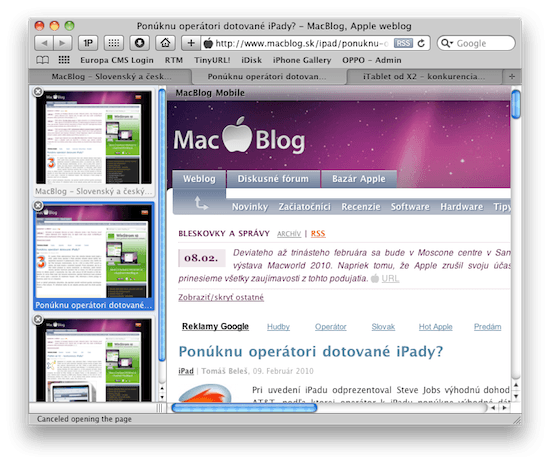Open the Hudby ad link
Image resolution: width=550 pixels, height=464 pixels.
[278, 327]
